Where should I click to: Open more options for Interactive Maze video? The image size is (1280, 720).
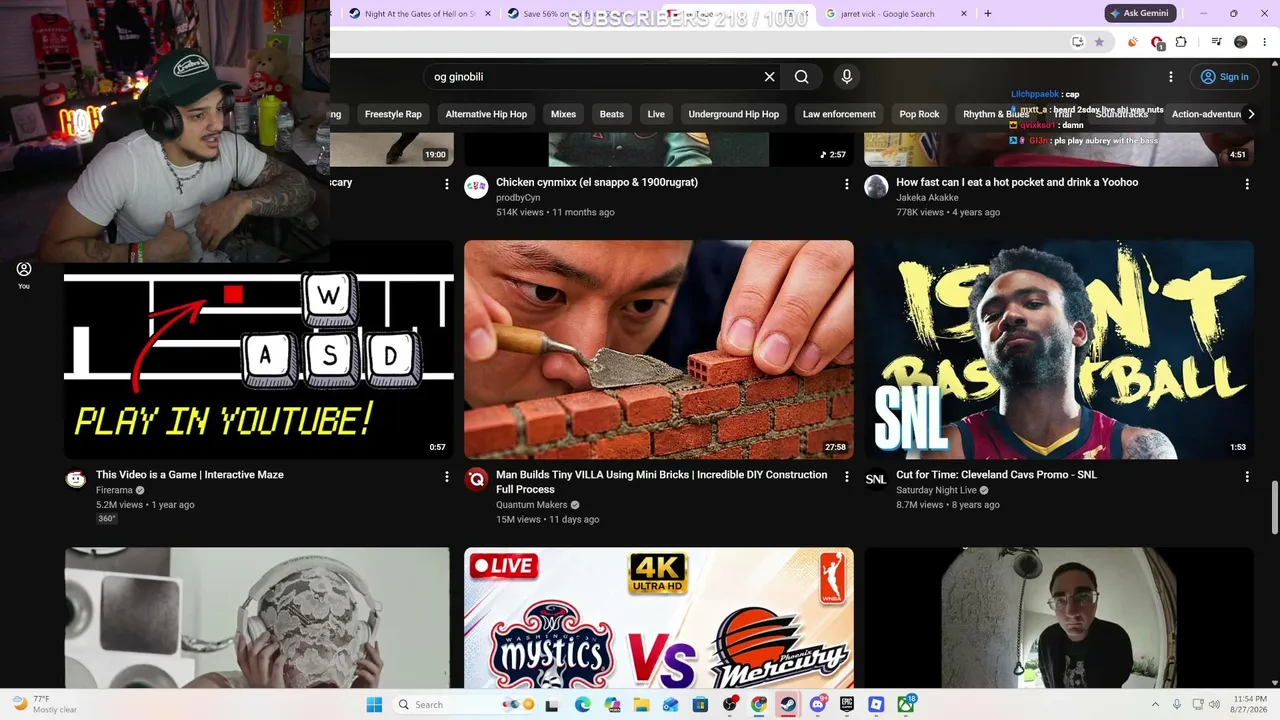point(447,477)
